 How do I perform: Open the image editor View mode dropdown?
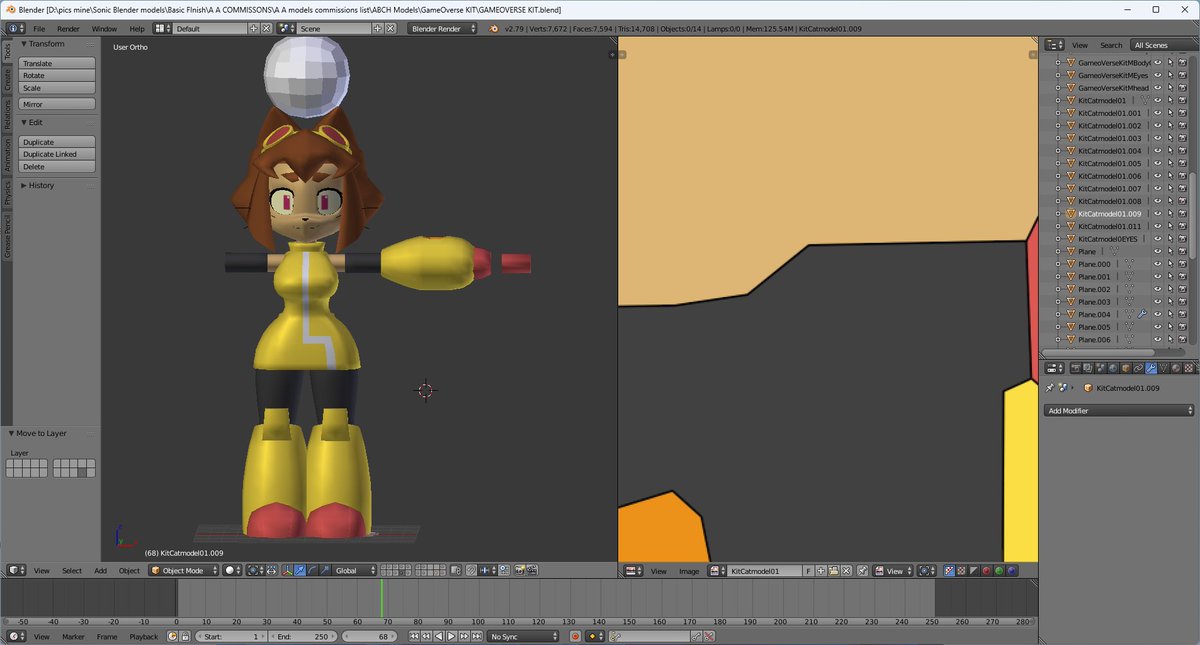893,571
